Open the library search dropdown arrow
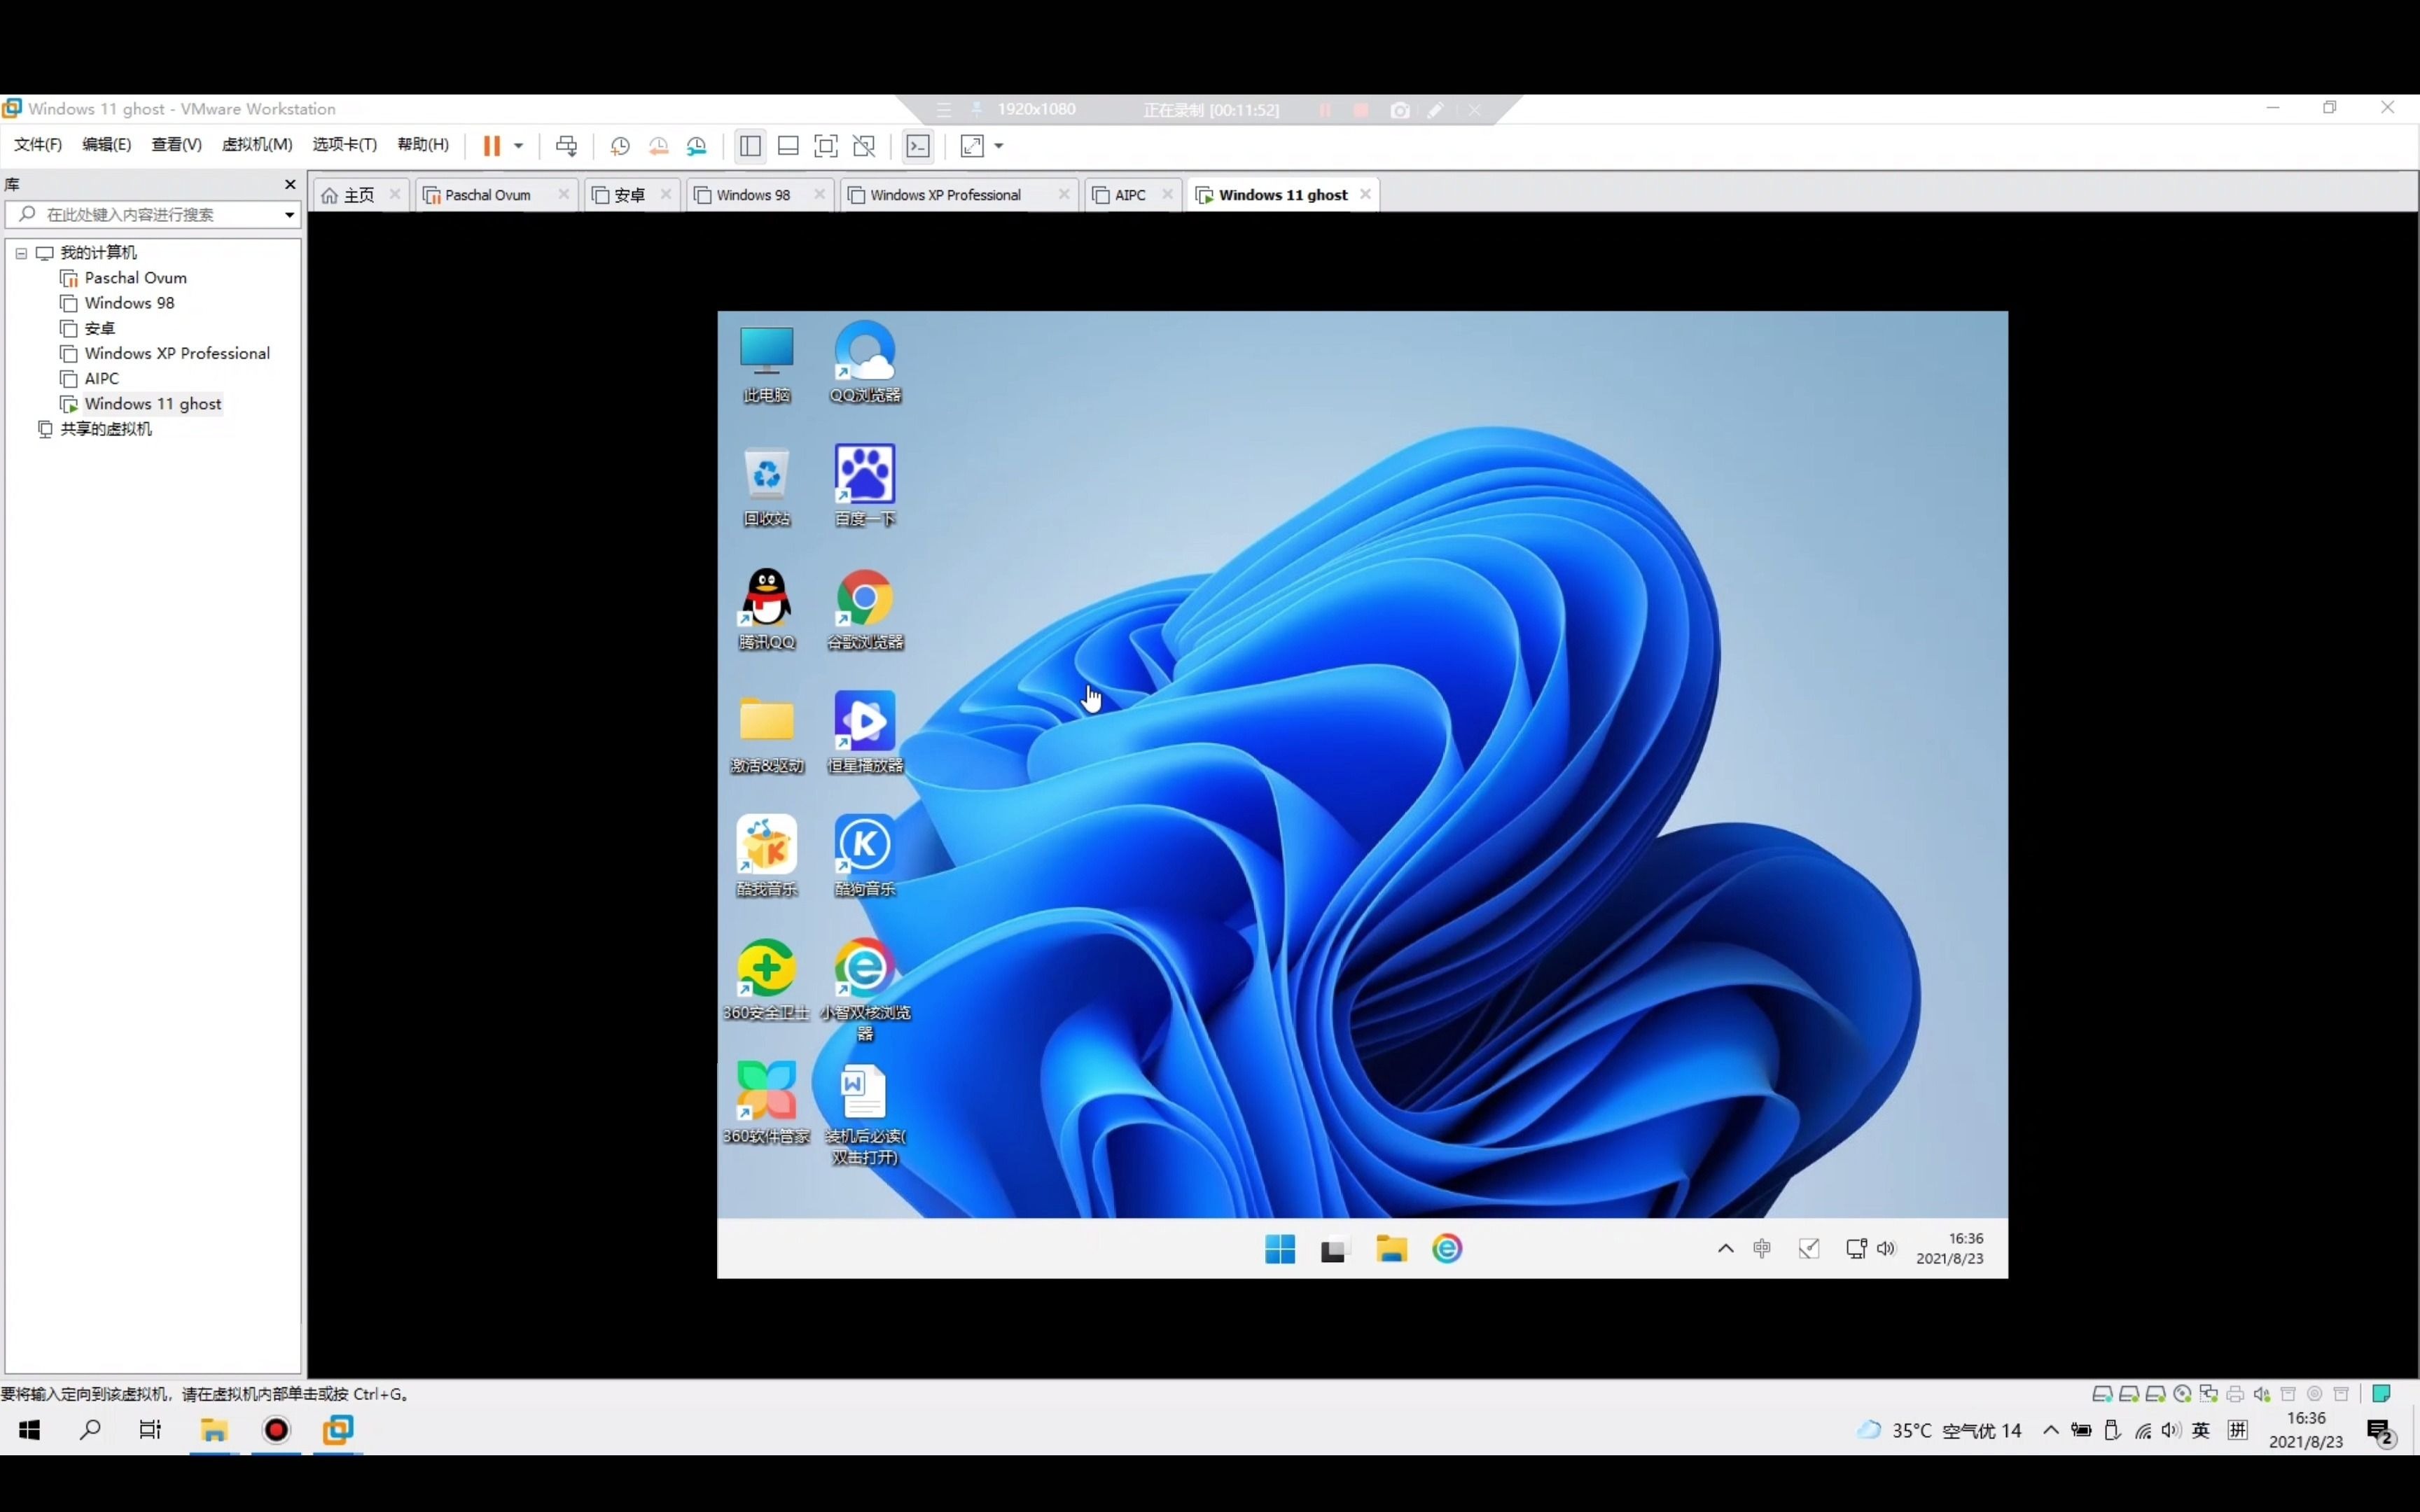The image size is (2420, 1512). 289,215
